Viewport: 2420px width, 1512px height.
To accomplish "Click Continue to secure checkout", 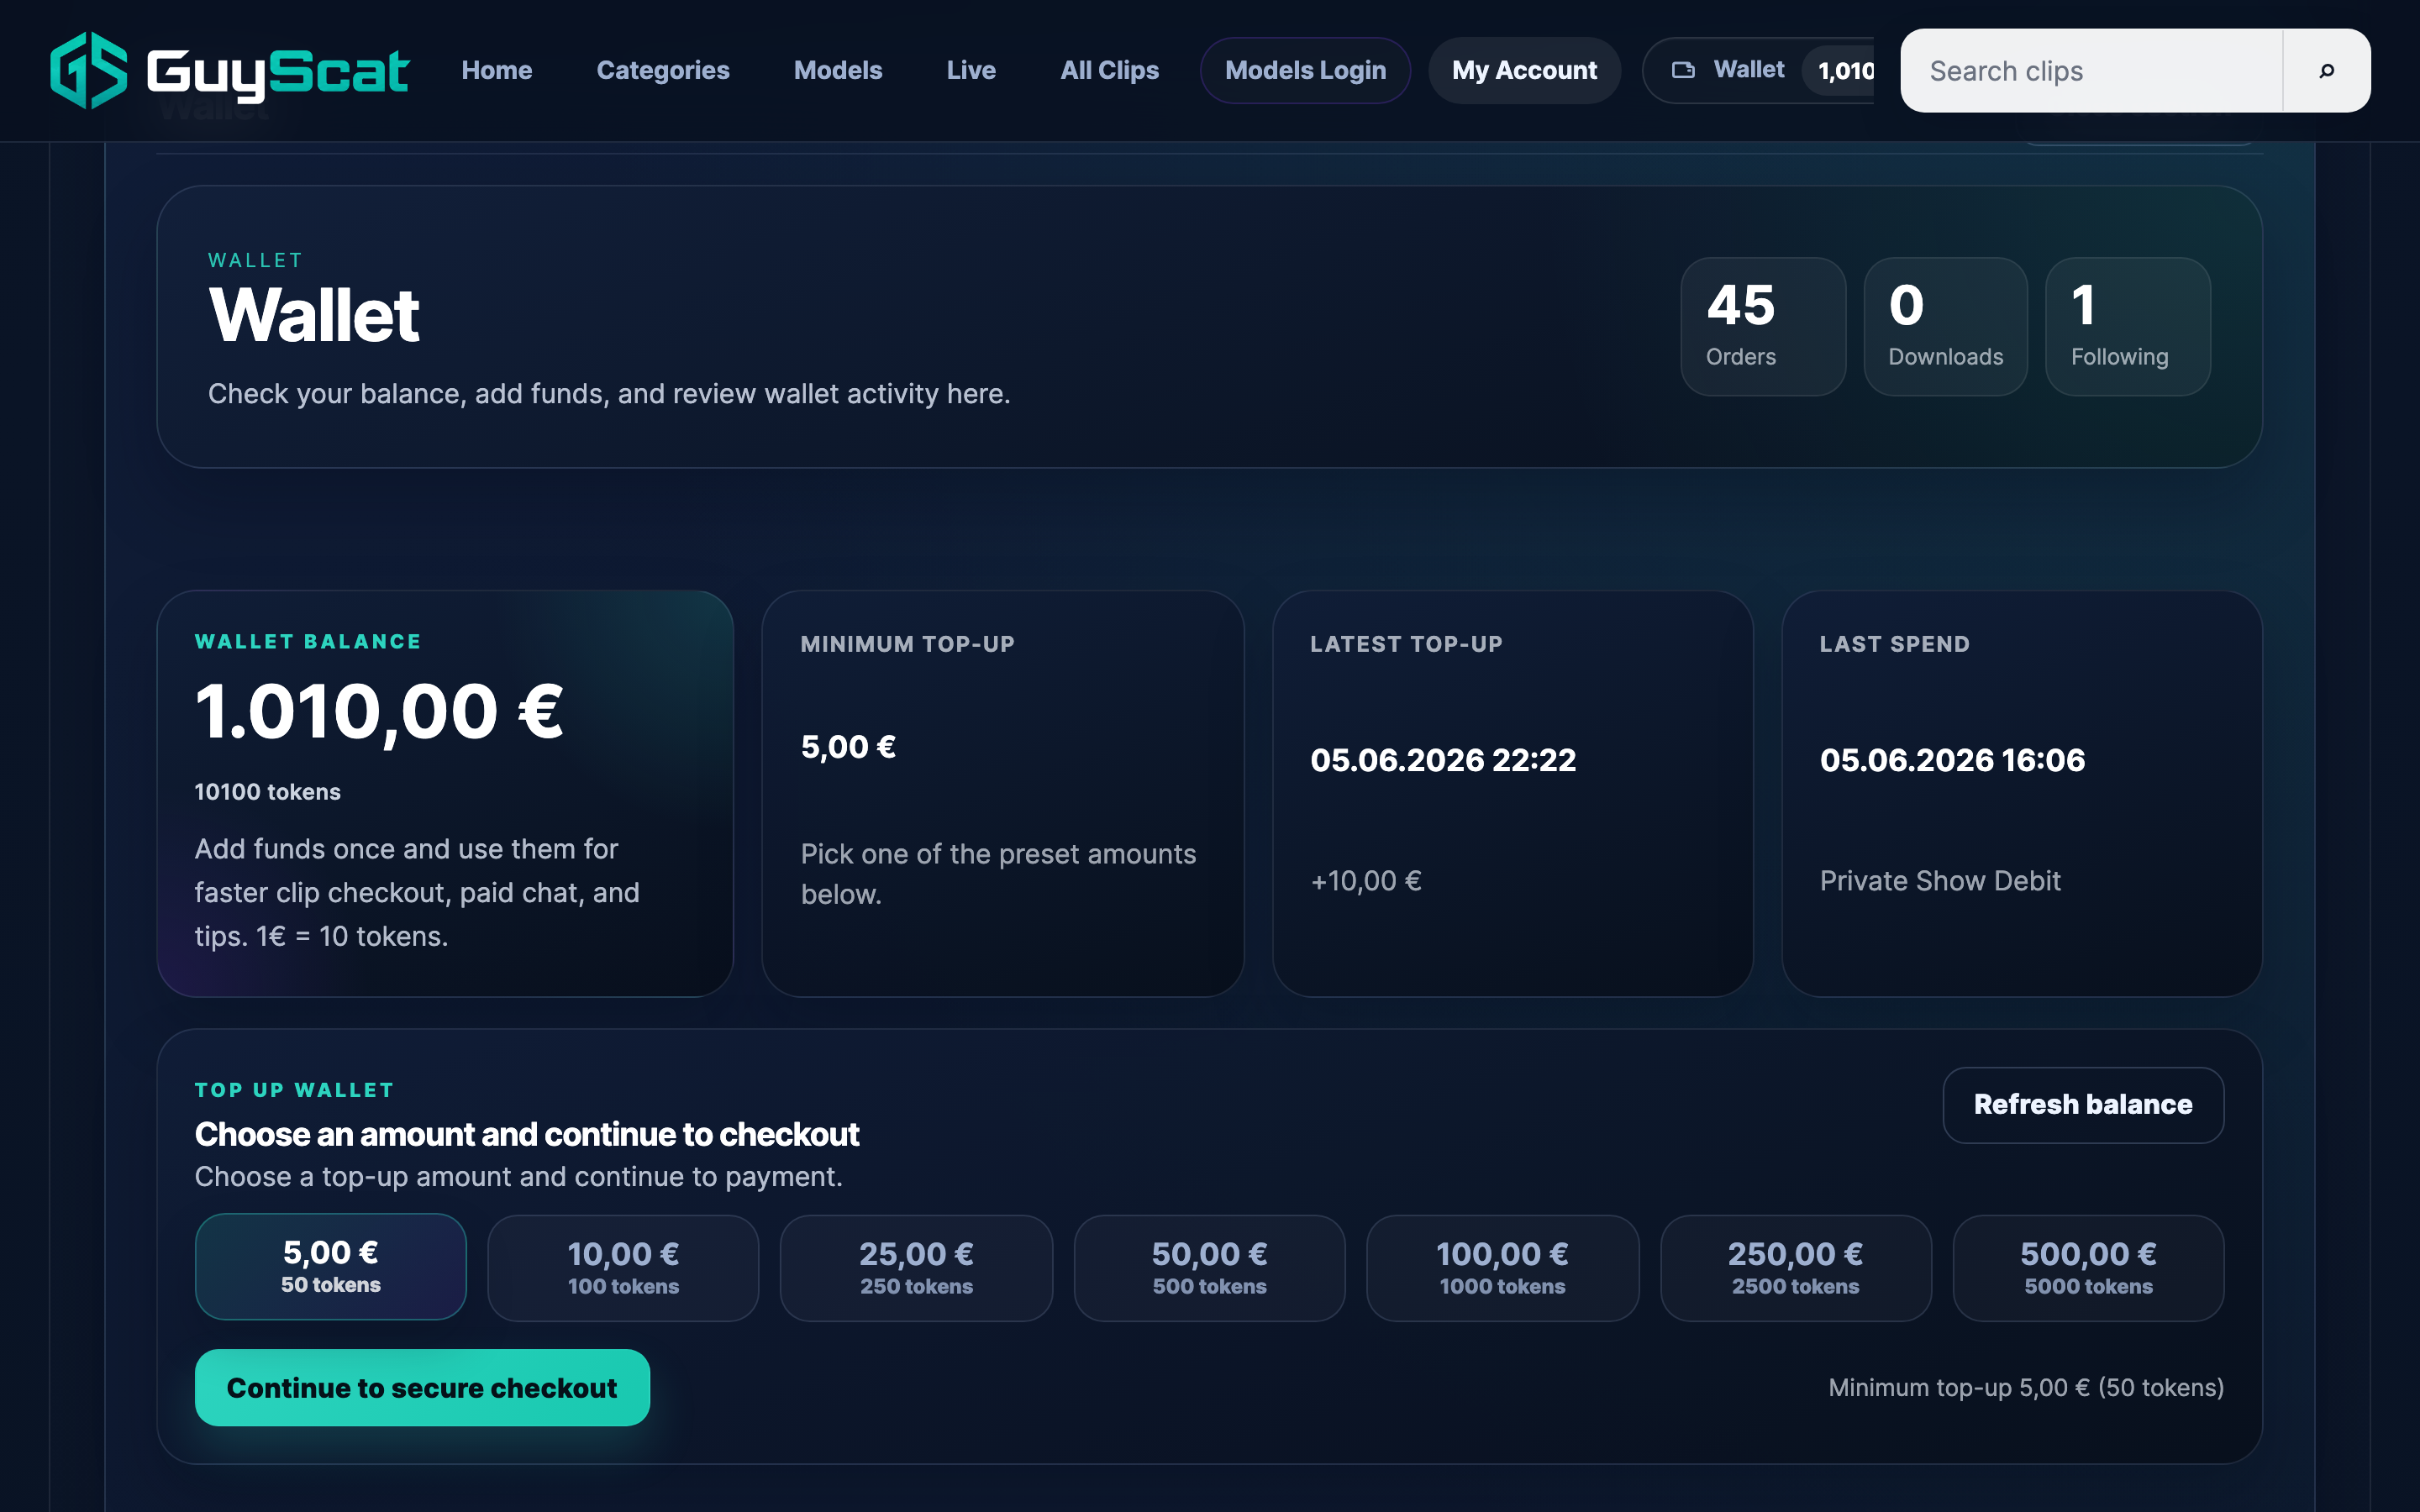I will coord(422,1387).
